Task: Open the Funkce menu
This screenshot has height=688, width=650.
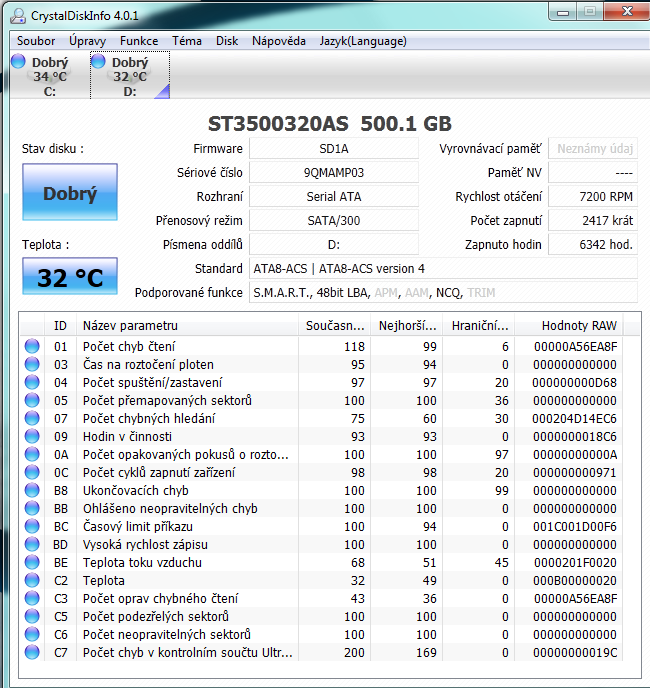Action: coord(139,41)
